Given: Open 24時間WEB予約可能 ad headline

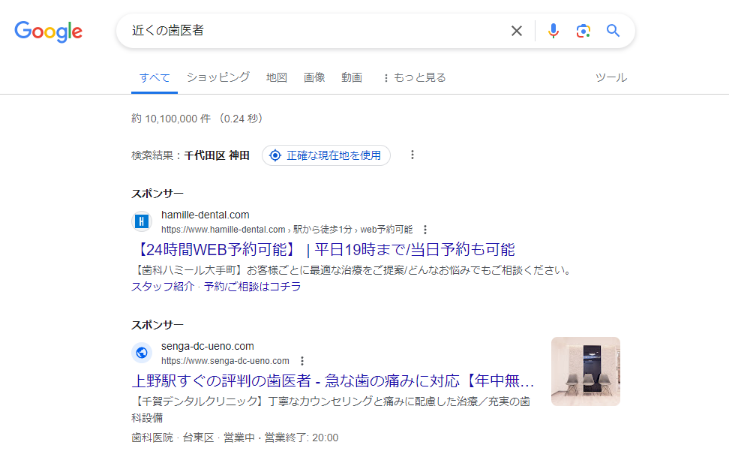Looking at the screenshot, I should tap(325, 250).
